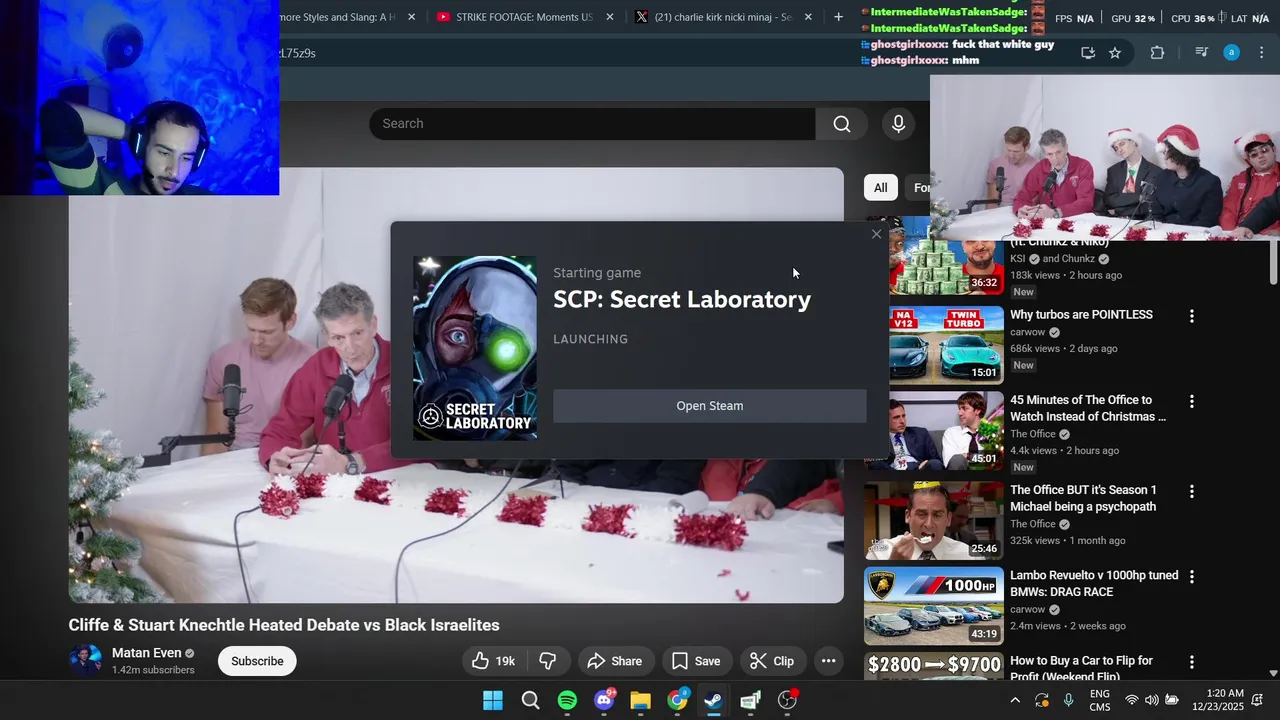Open Chrome extensions puzzle icon

tap(1157, 53)
